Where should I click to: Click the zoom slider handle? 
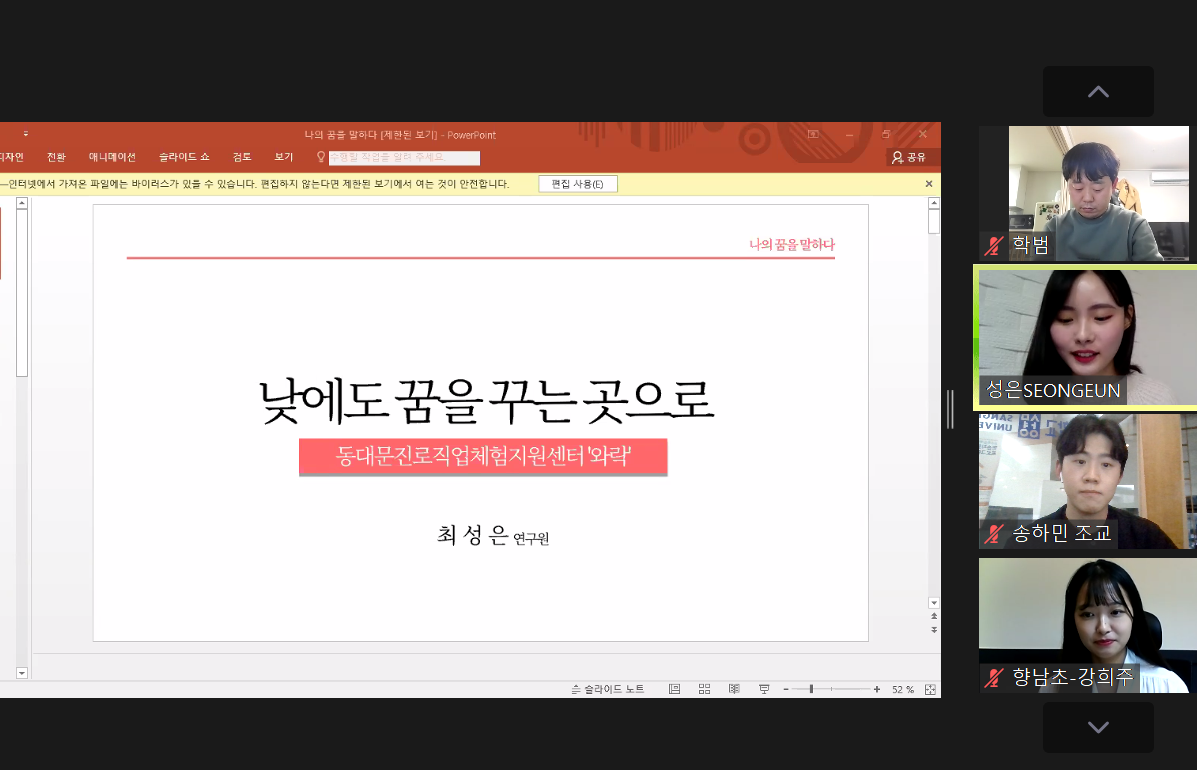tap(811, 689)
